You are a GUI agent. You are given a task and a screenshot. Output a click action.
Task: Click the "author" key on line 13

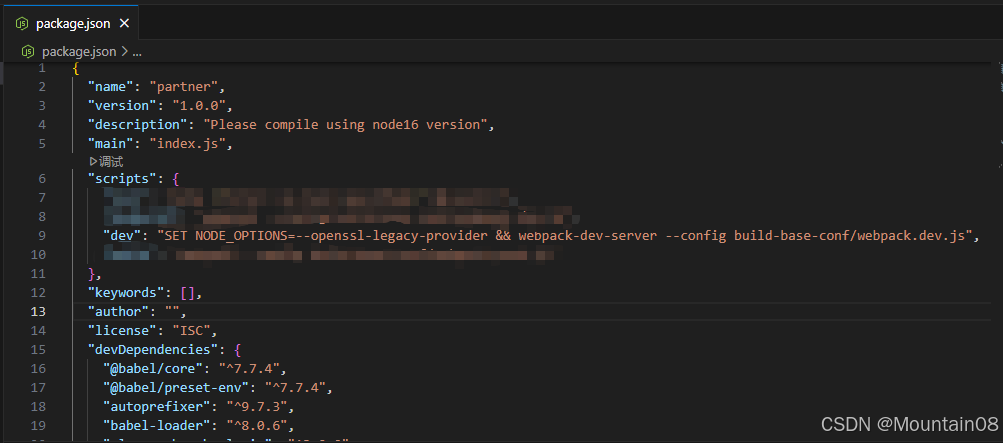click(x=119, y=312)
